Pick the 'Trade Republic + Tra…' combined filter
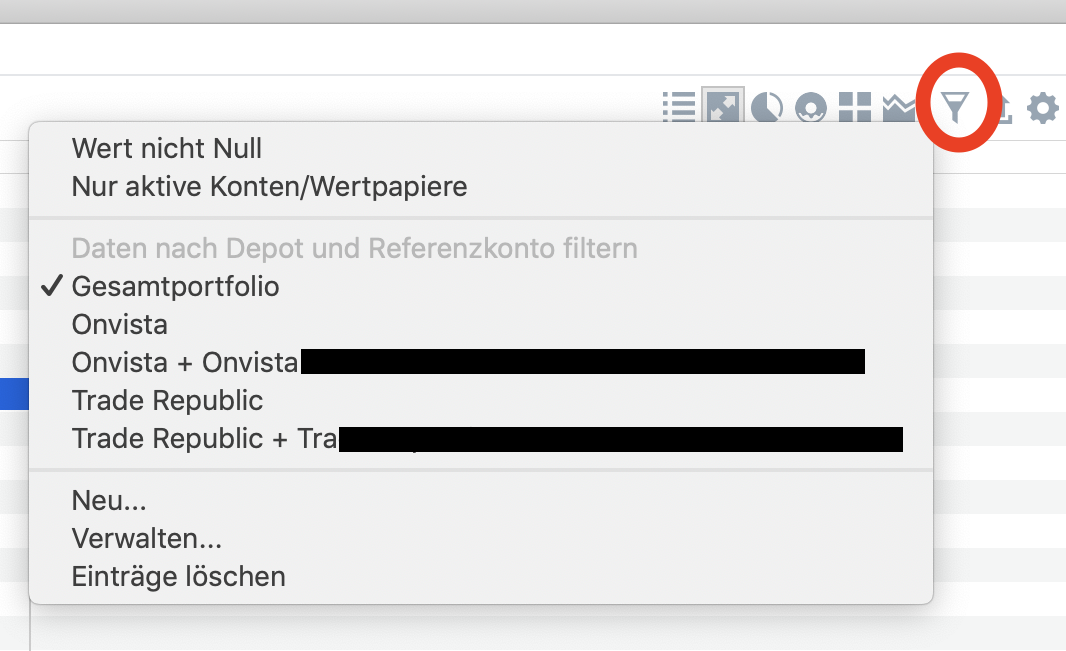Viewport: 1066px width, 651px height. pyautogui.click(x=204, y=439)
